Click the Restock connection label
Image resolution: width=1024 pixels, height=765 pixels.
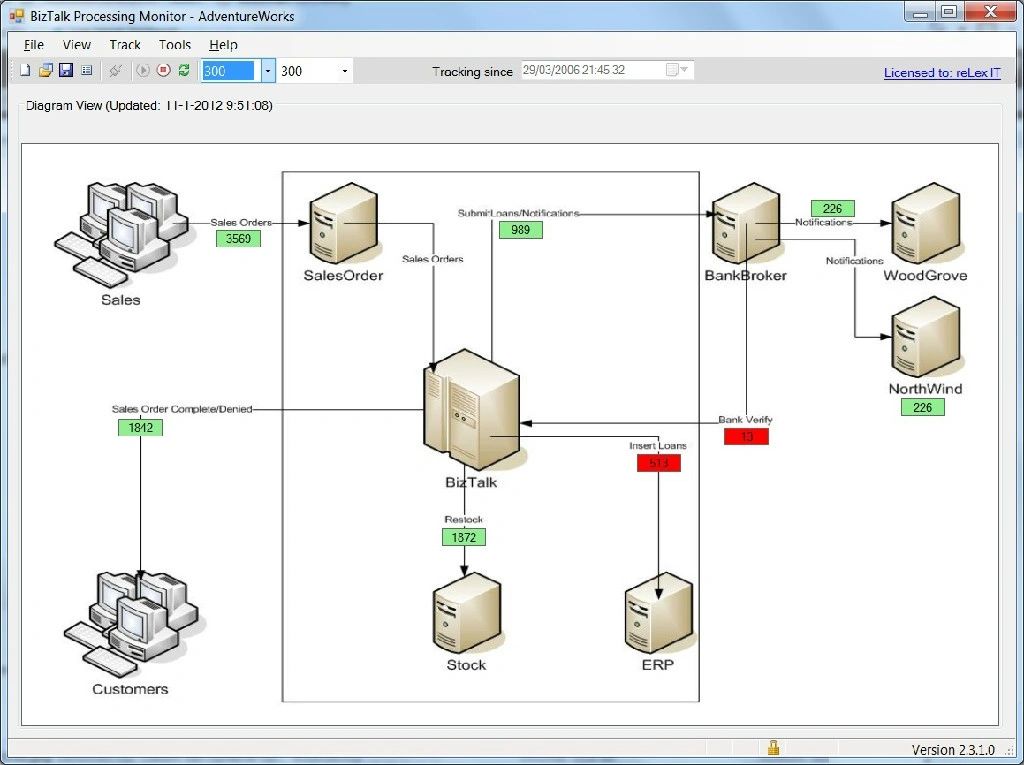[464, 519]
